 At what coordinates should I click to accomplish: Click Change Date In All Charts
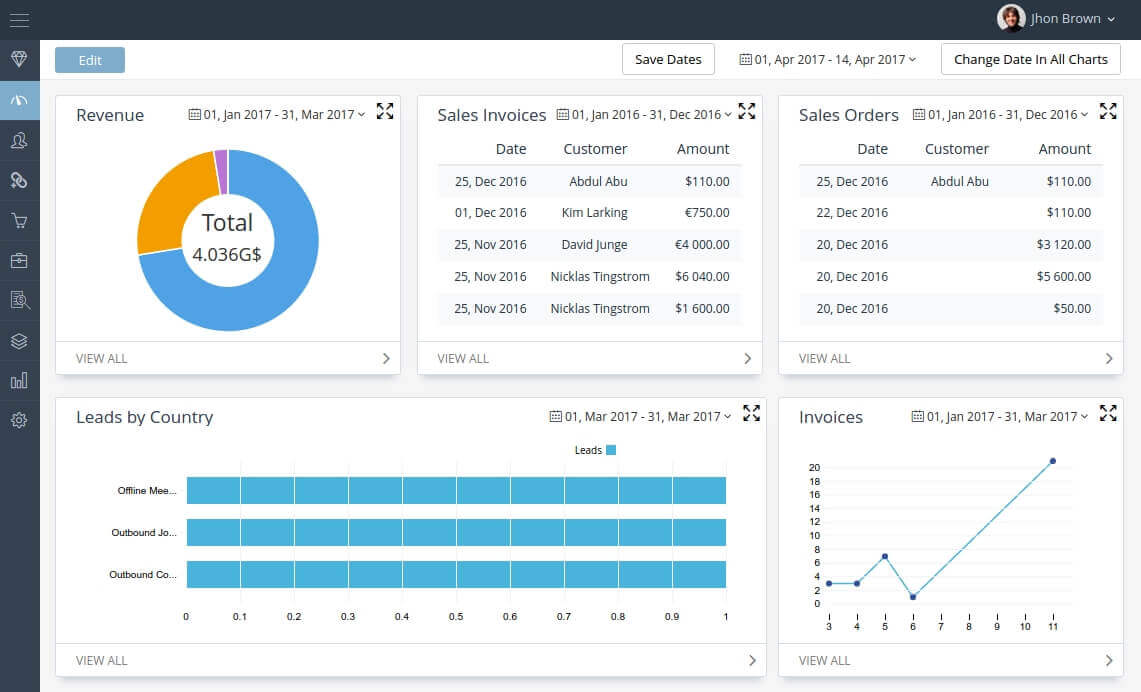pyautogui.click(x=1031, y=59)
